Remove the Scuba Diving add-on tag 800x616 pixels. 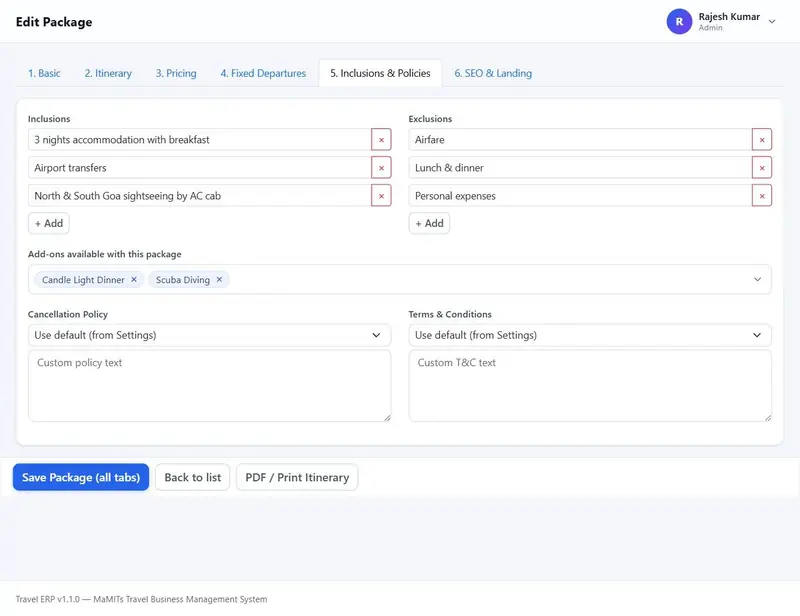click(x=219, y=280)
